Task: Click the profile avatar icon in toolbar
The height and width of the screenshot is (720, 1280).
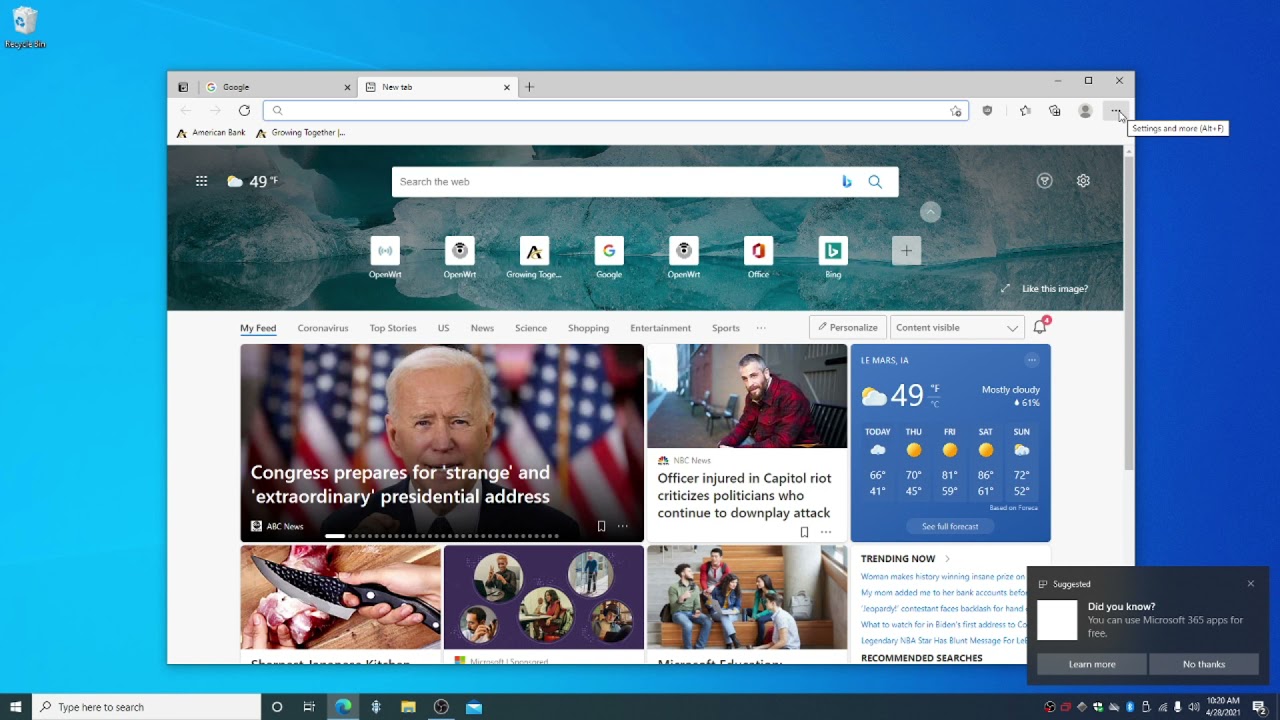Action: coord(1085,111)
